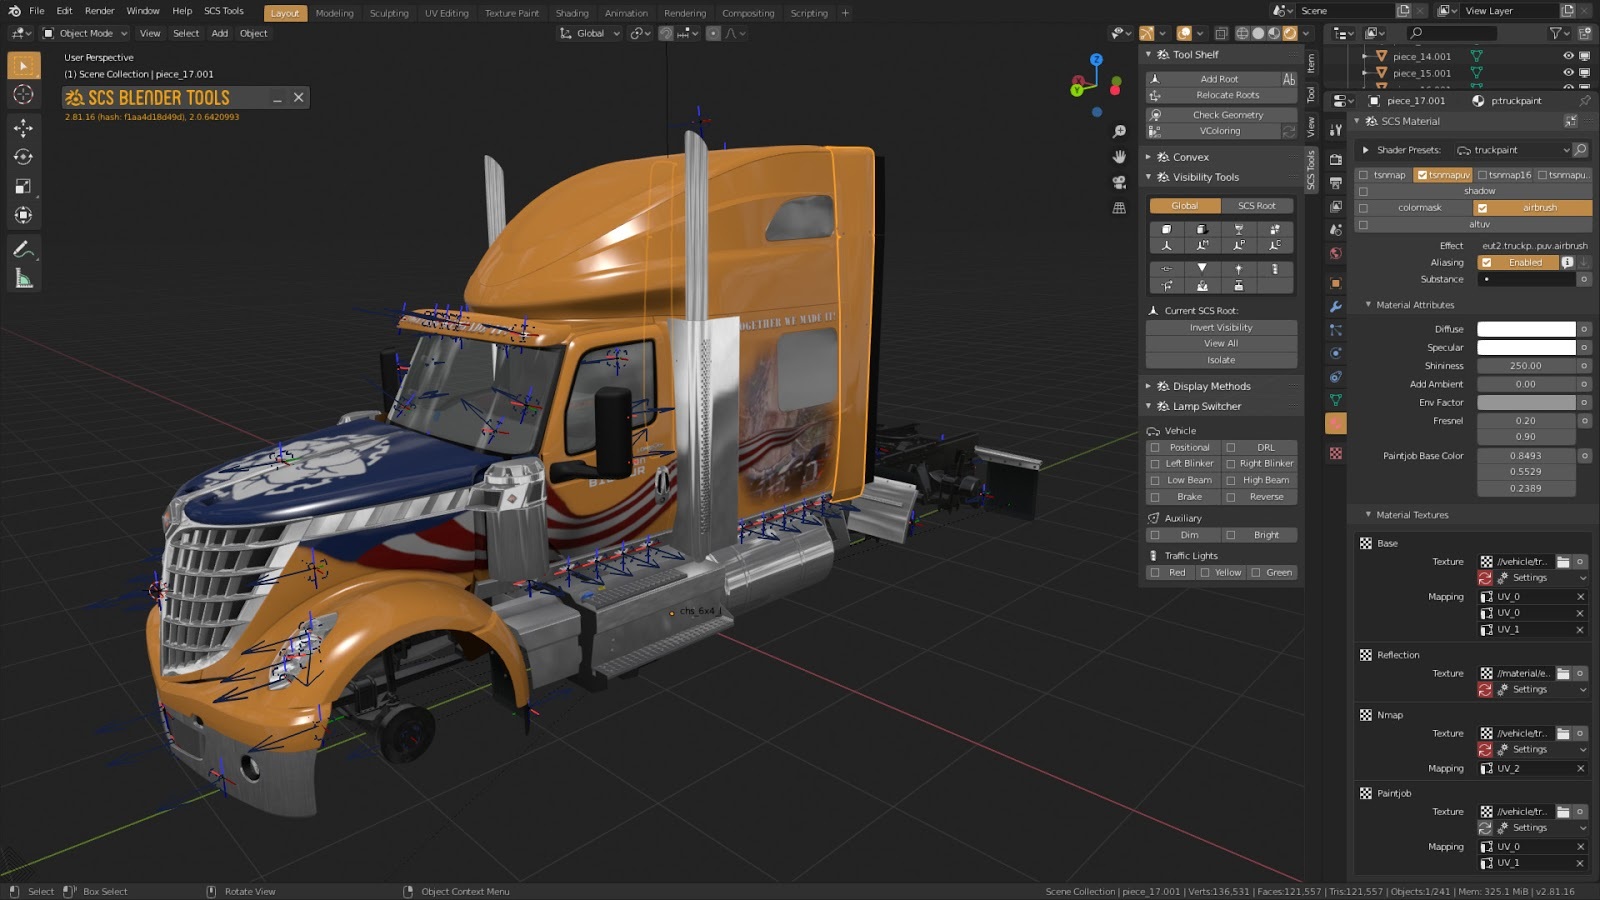Open the Render menu
The image size is (1600, 900).
(99, 11)
